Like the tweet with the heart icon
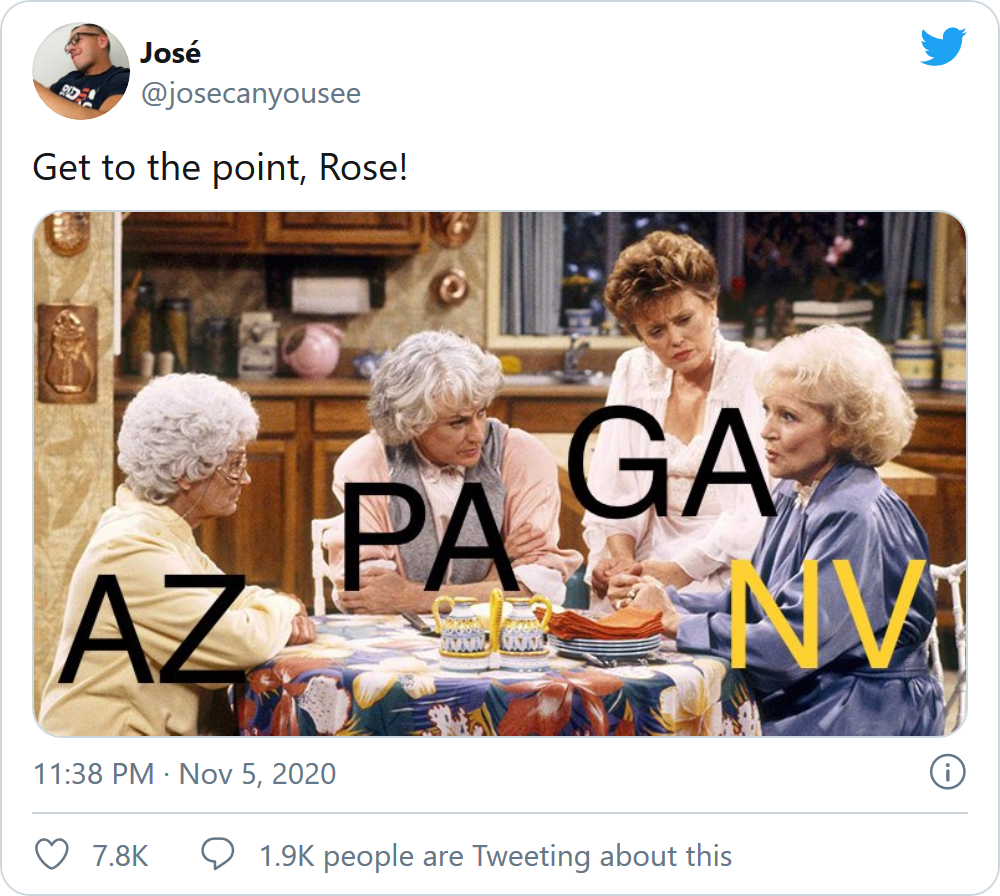This screenshot has height=896, width=1000. click(x=52, y=855)
